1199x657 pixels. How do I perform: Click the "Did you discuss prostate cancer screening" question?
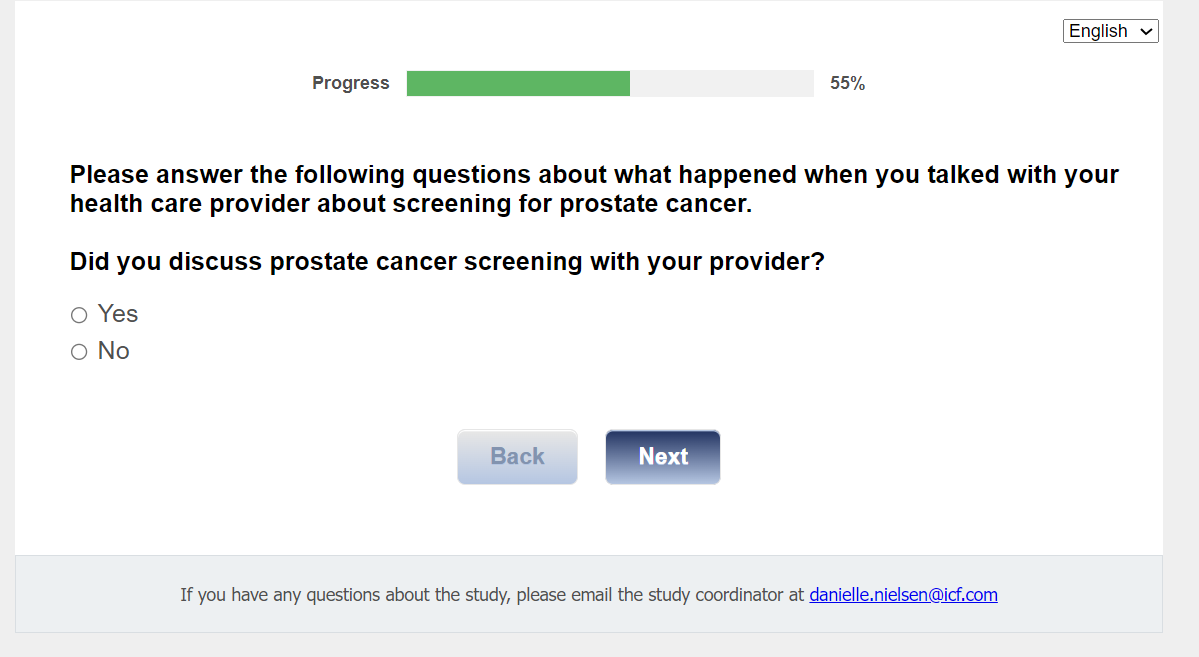(447, 262)
